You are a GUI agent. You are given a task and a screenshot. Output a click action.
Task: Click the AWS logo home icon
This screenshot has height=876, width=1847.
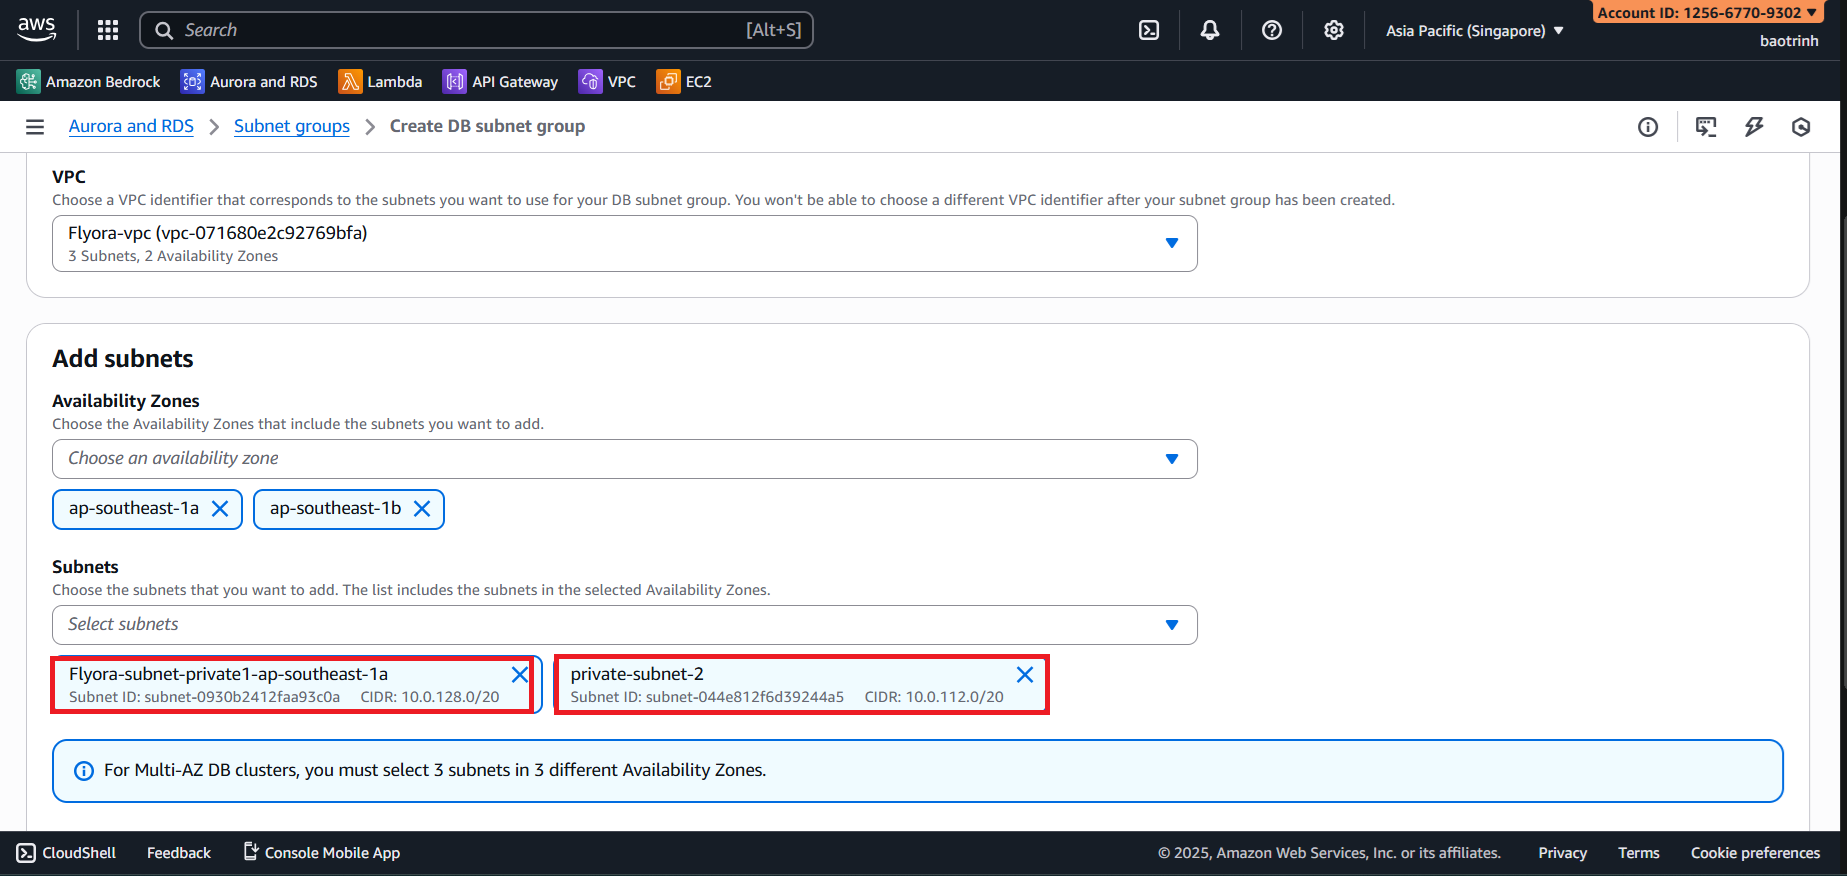(x=37, y=30)
